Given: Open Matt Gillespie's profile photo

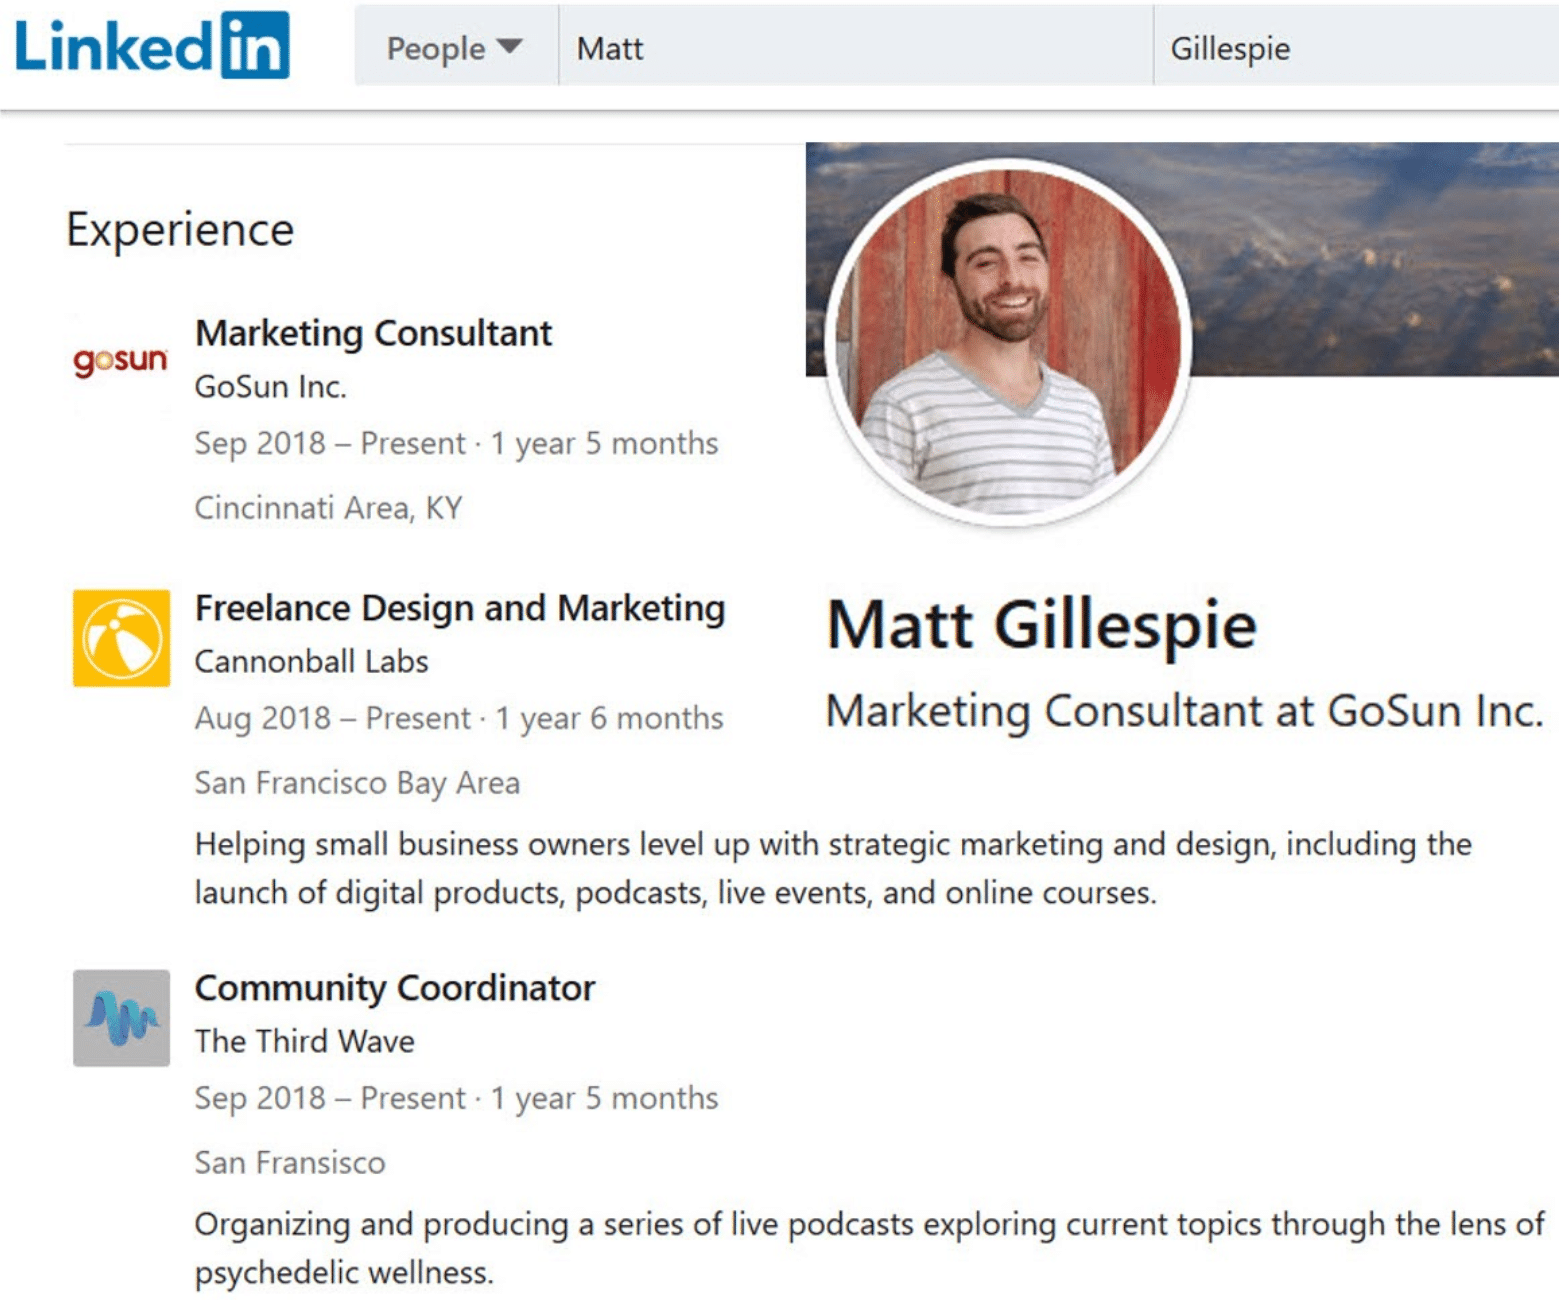Looking at the screenshot, I should [x=1010, y=341].
